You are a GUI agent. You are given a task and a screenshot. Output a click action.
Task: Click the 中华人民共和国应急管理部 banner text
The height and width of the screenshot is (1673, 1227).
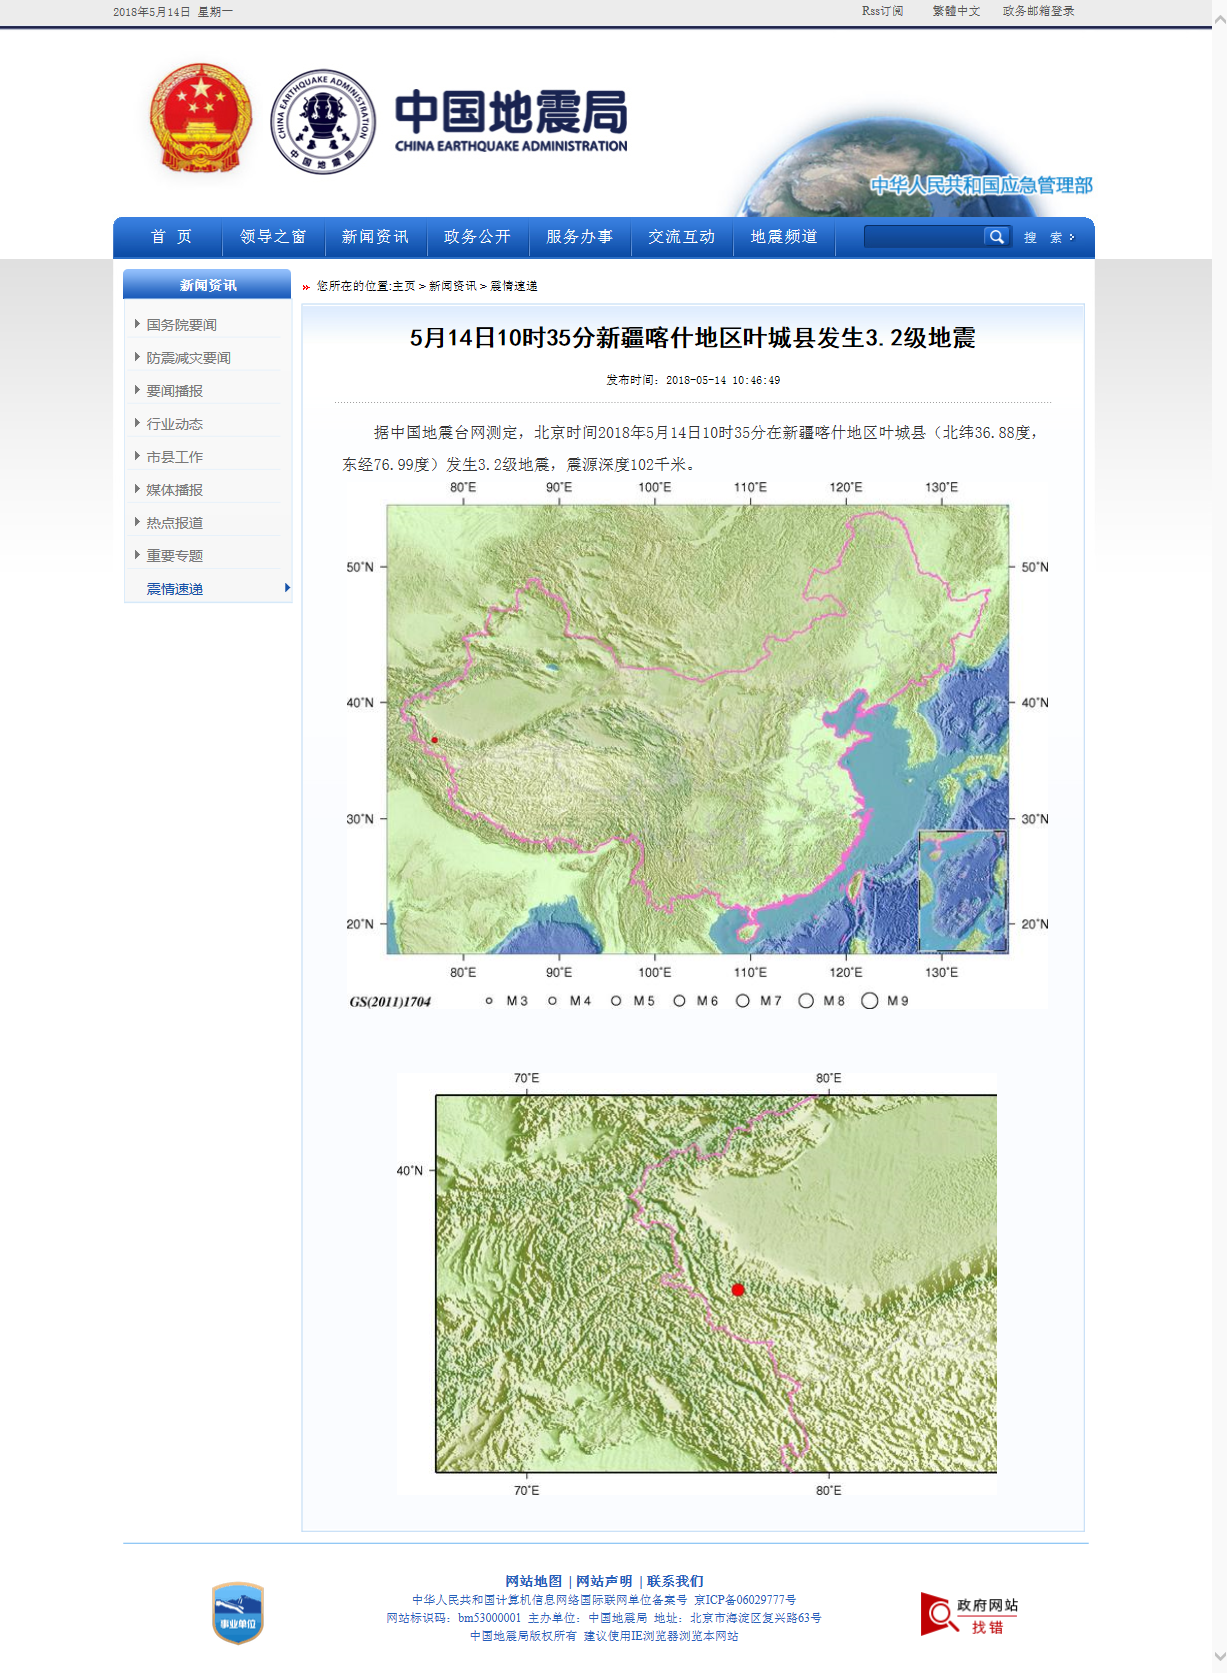[x=981, y=185]
